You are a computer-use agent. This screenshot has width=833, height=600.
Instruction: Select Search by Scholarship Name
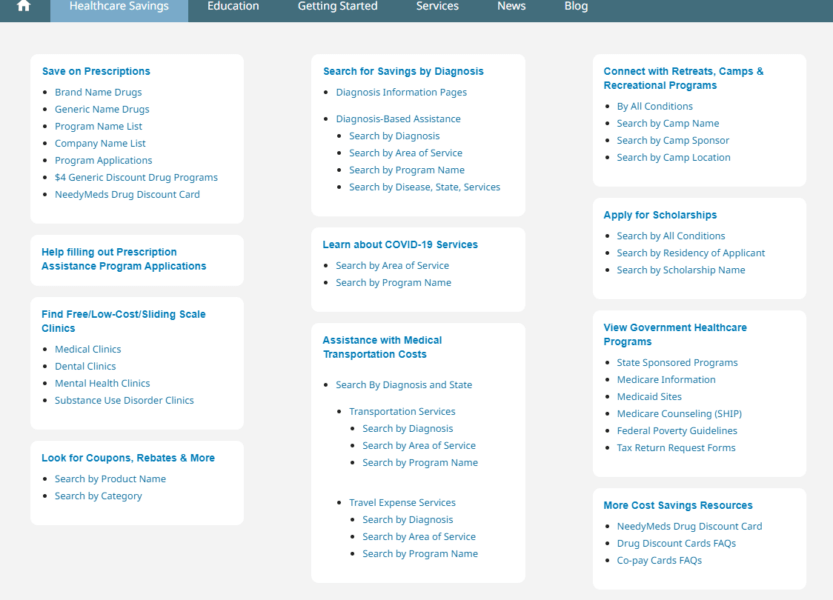click(681, 270)
